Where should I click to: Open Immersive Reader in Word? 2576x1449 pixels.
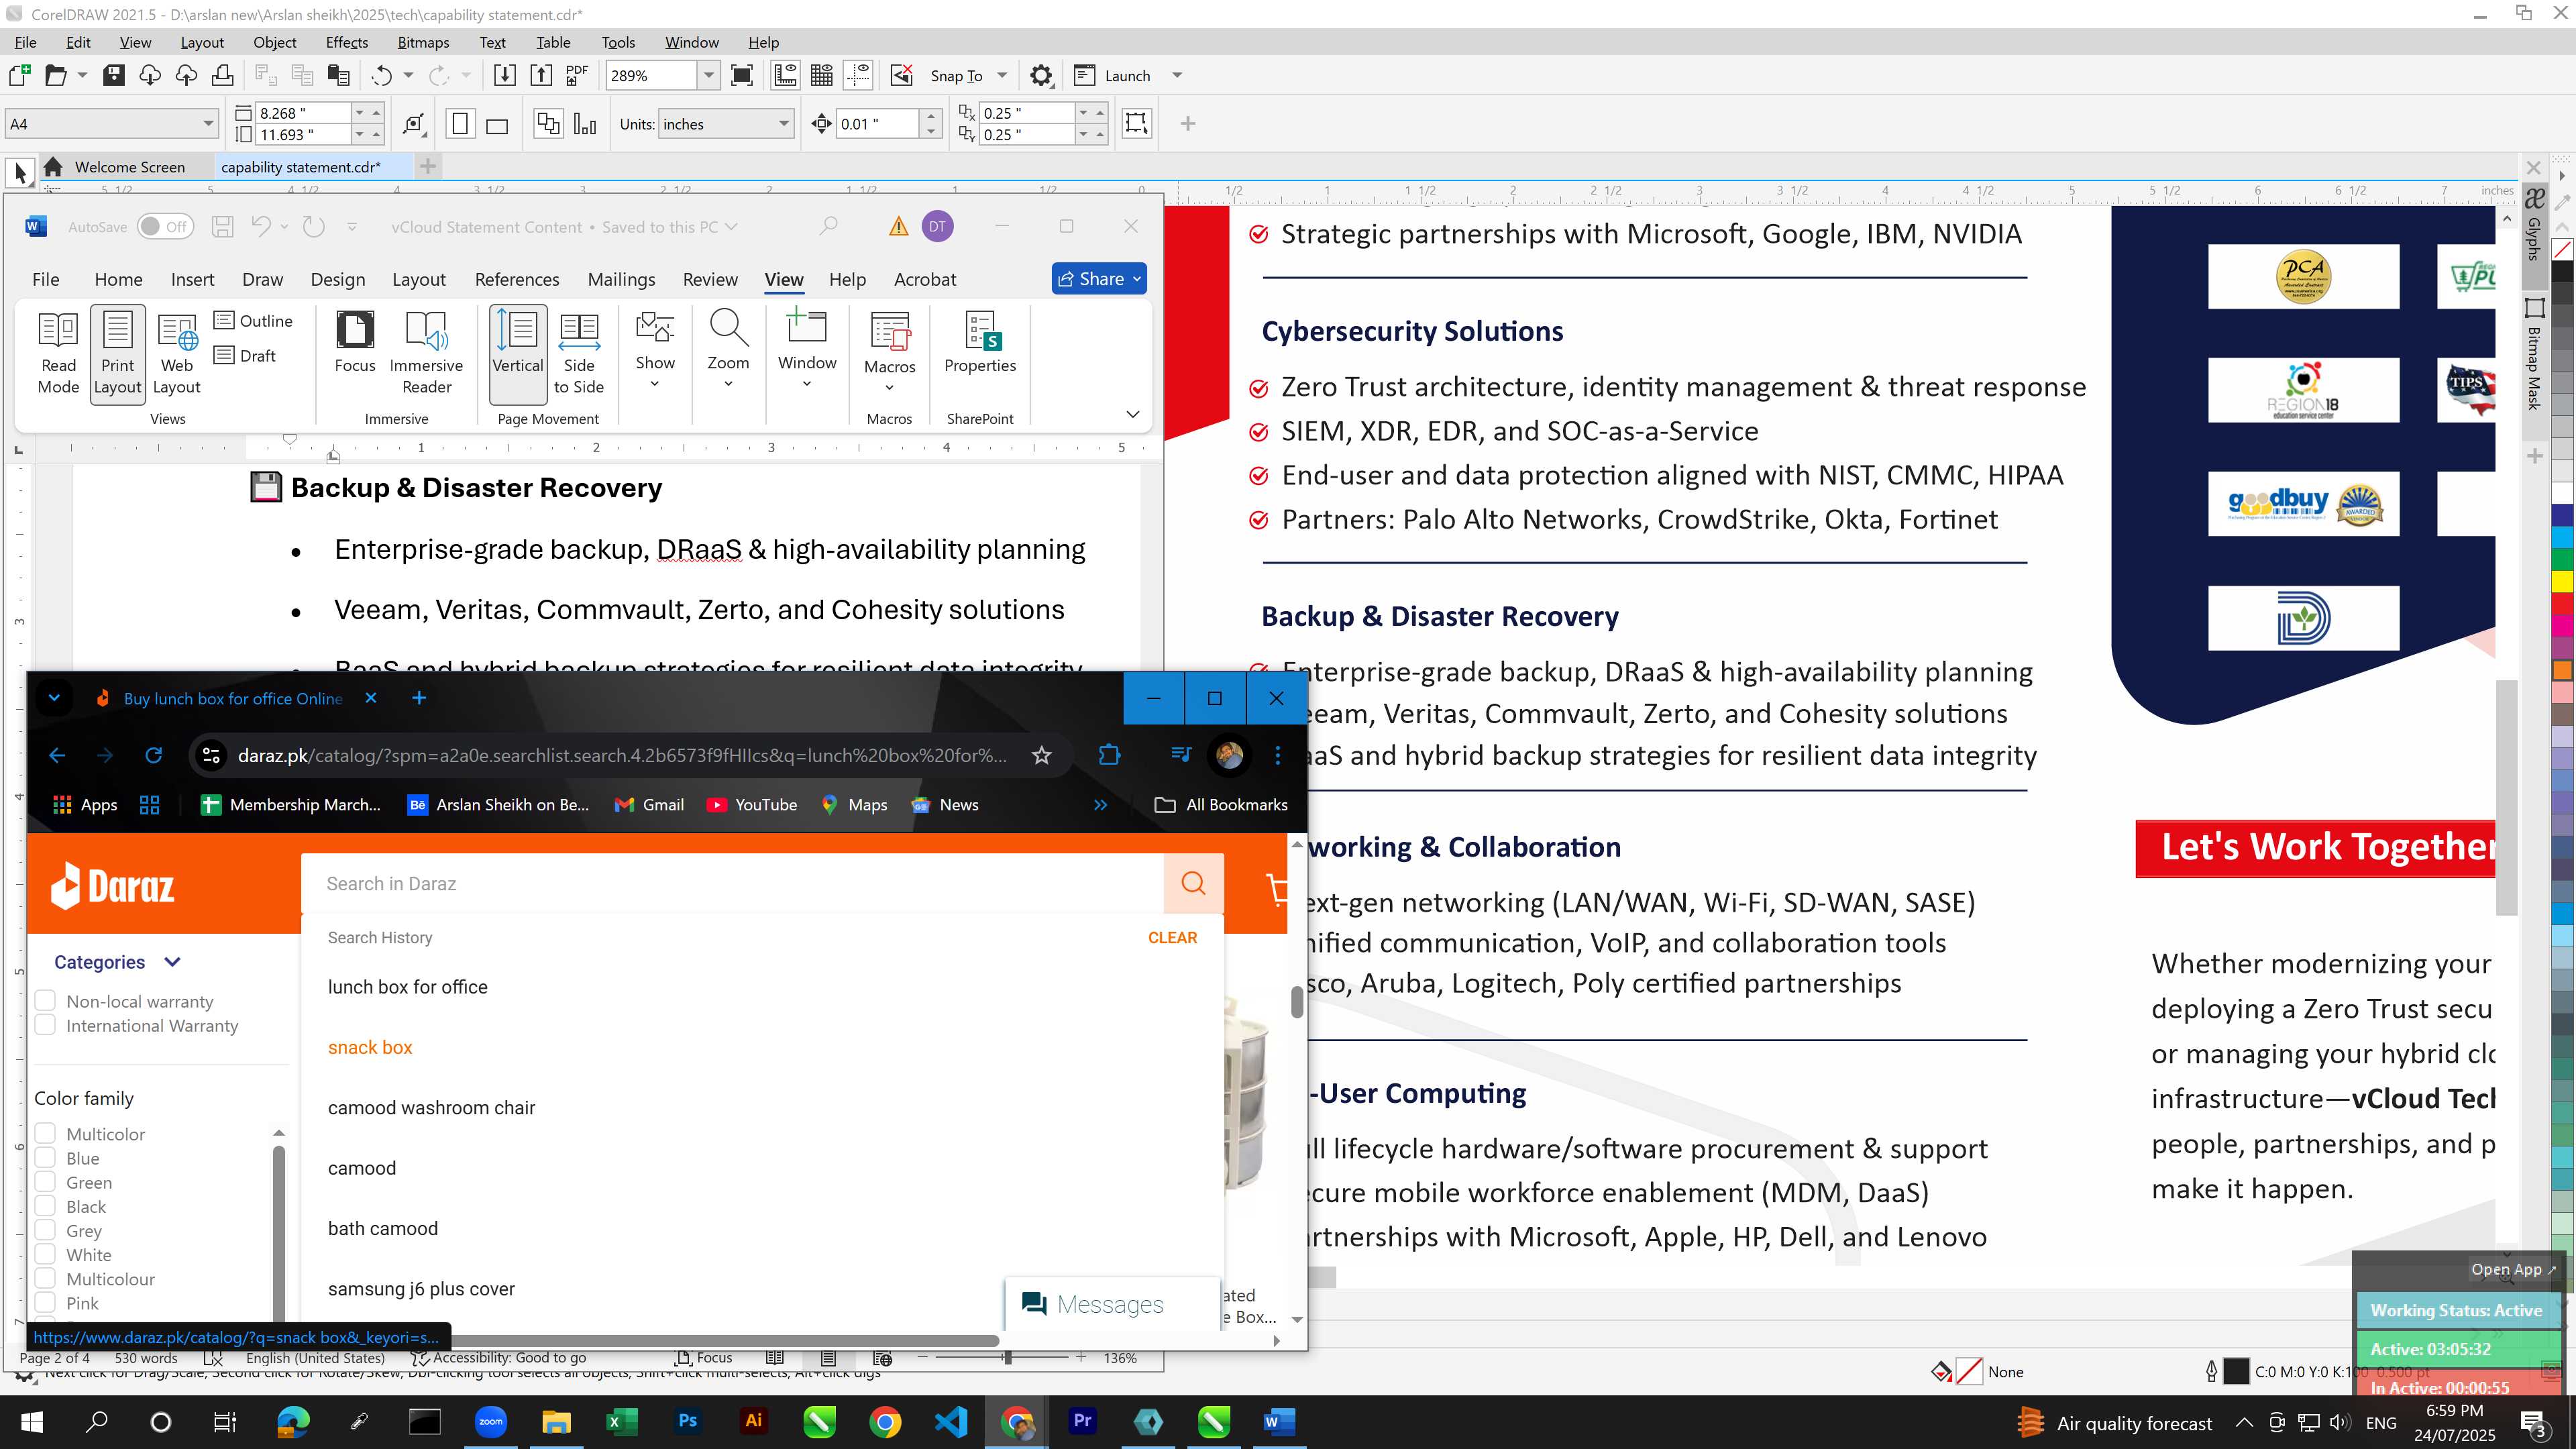point(427,354)
